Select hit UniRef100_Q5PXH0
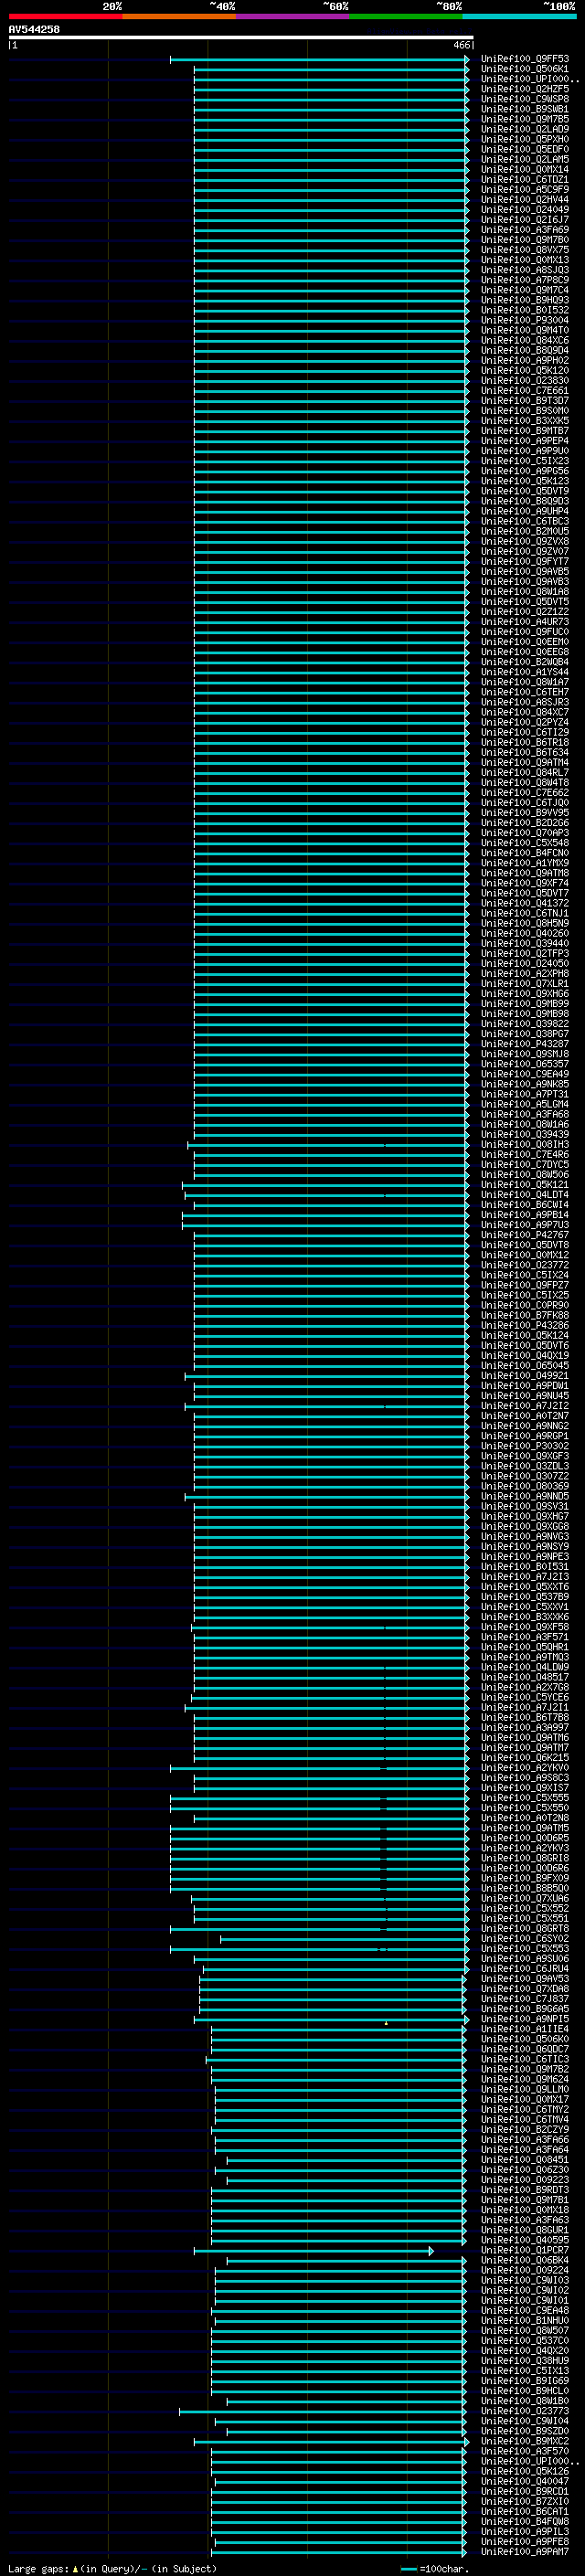The width and height of the screenshot is (585, 2576). coord(524,139)
